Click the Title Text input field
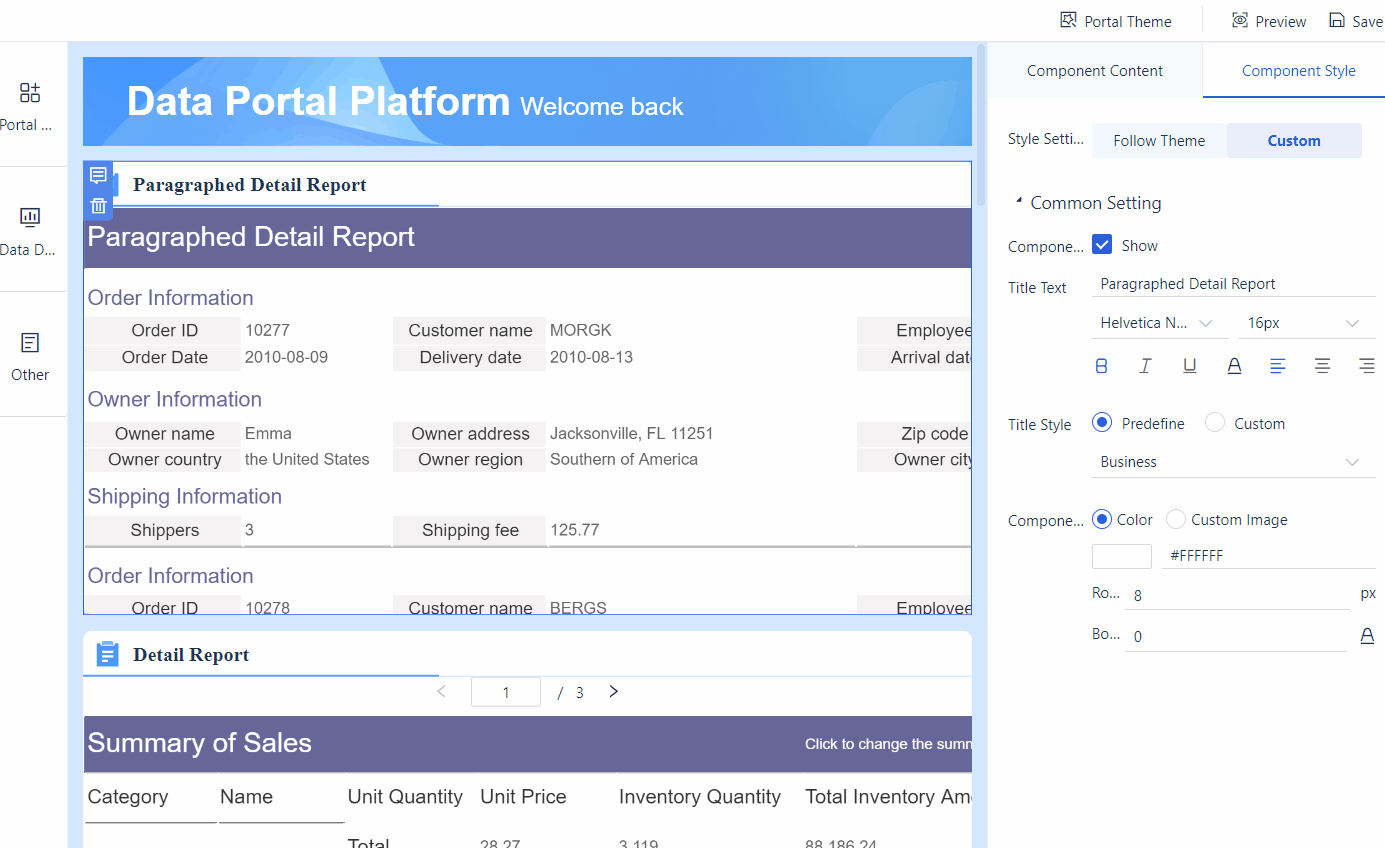Viewport: 1385px width, 848px height. point(1234,284)
